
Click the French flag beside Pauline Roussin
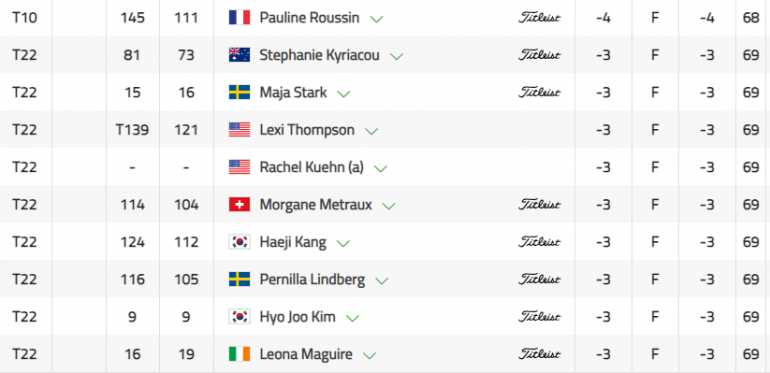pyautogui.click(x=239, y=18)
